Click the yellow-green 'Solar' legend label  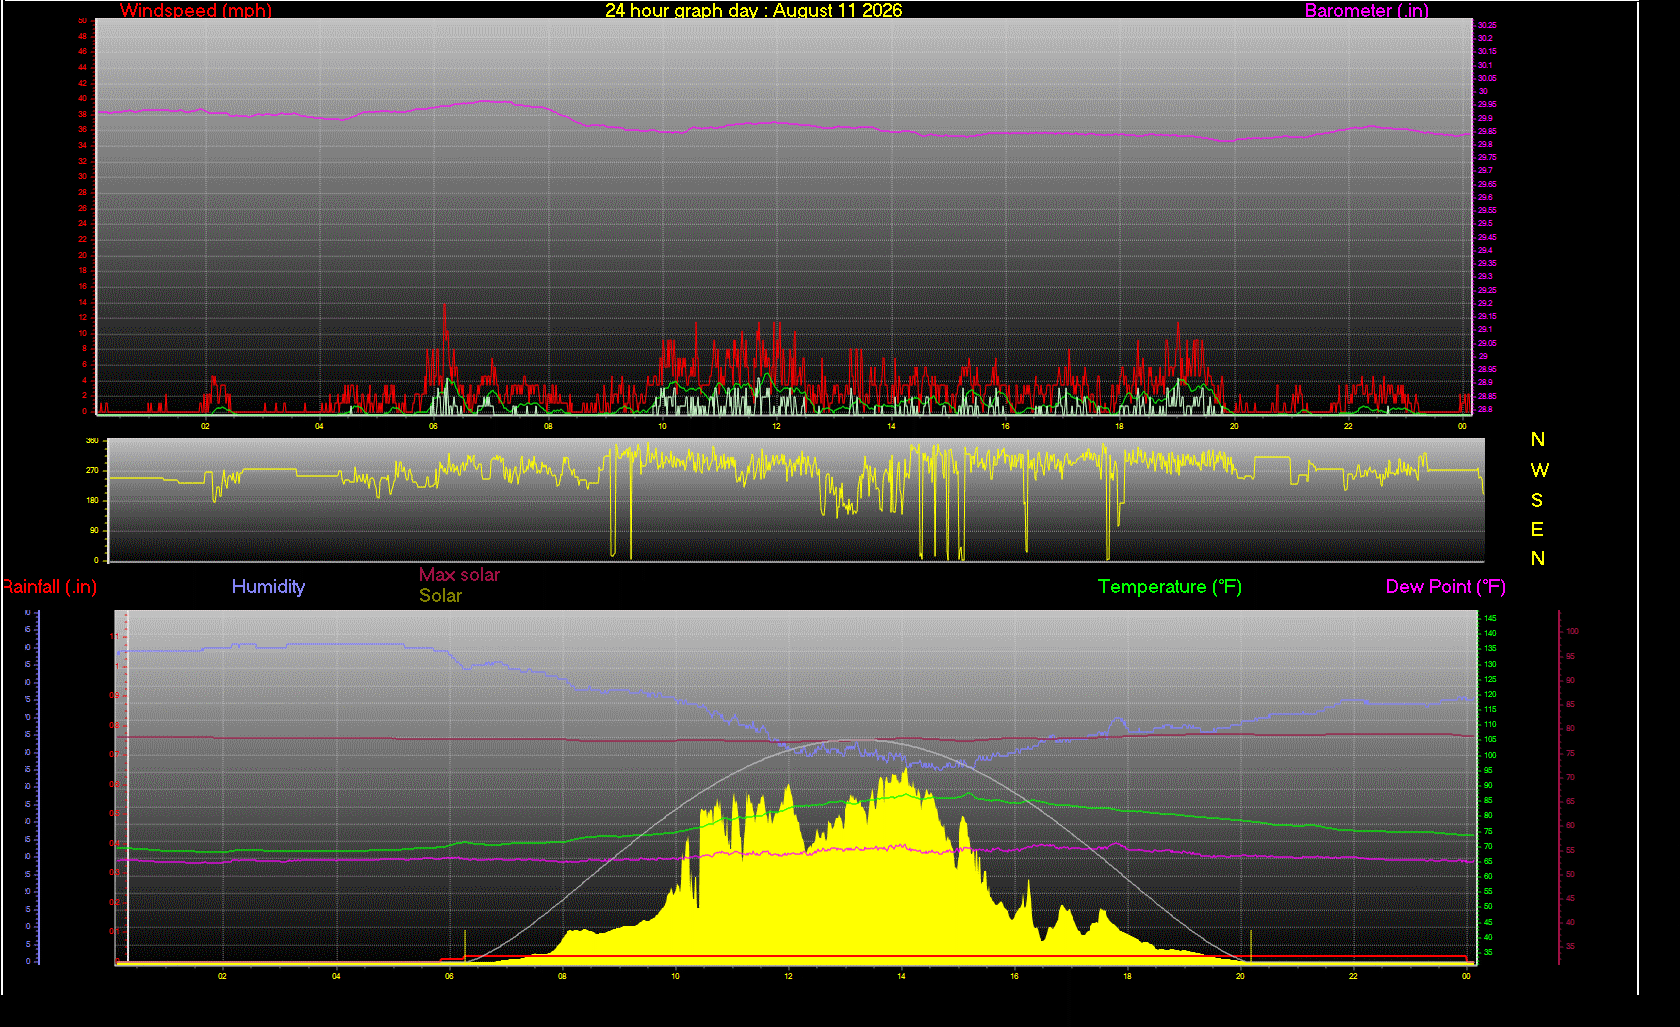[x=440, y=595]
